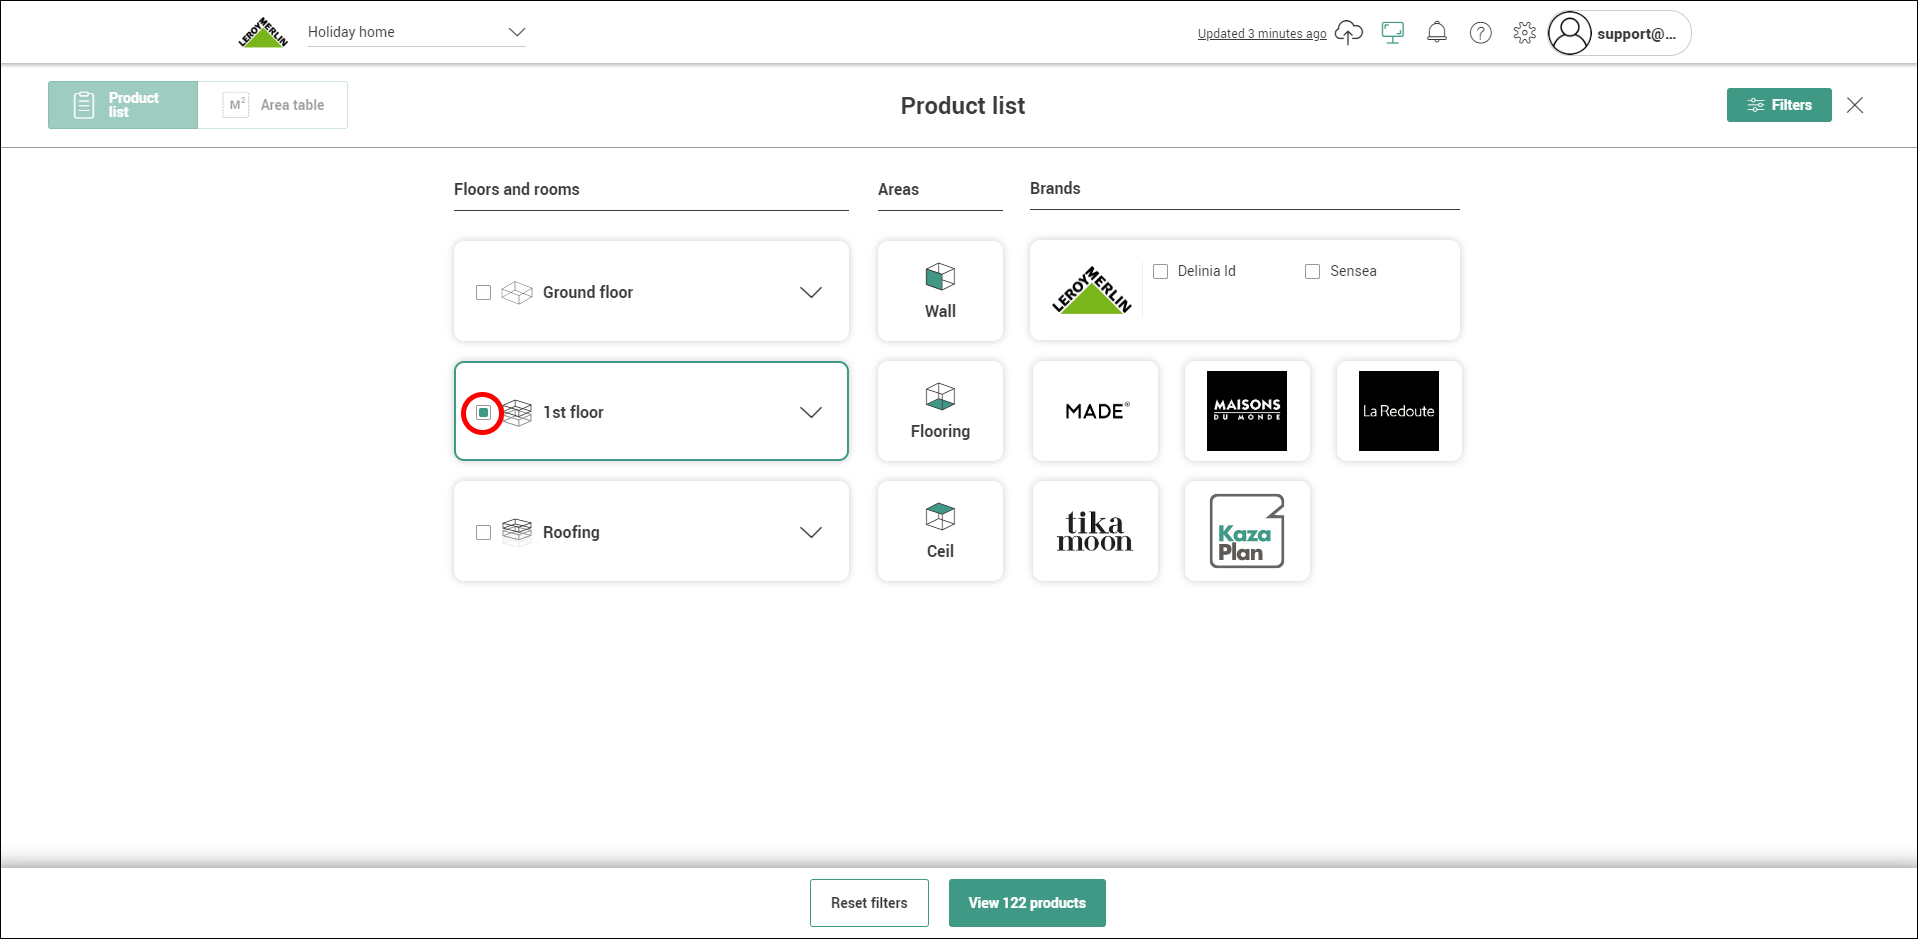1918x939 pixels.
Task: Tick the Sensea brand checkbox
Action: click(1312, 271)
